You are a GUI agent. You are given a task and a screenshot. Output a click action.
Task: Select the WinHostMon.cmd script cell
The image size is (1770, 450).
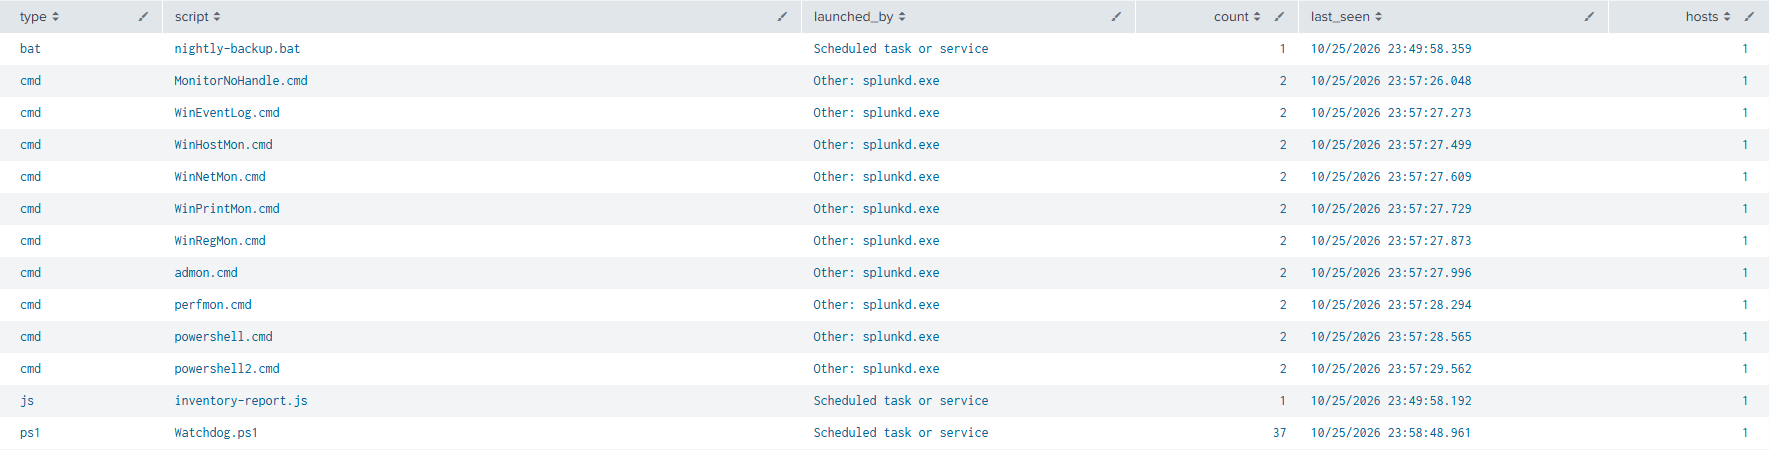click(223, 145)
